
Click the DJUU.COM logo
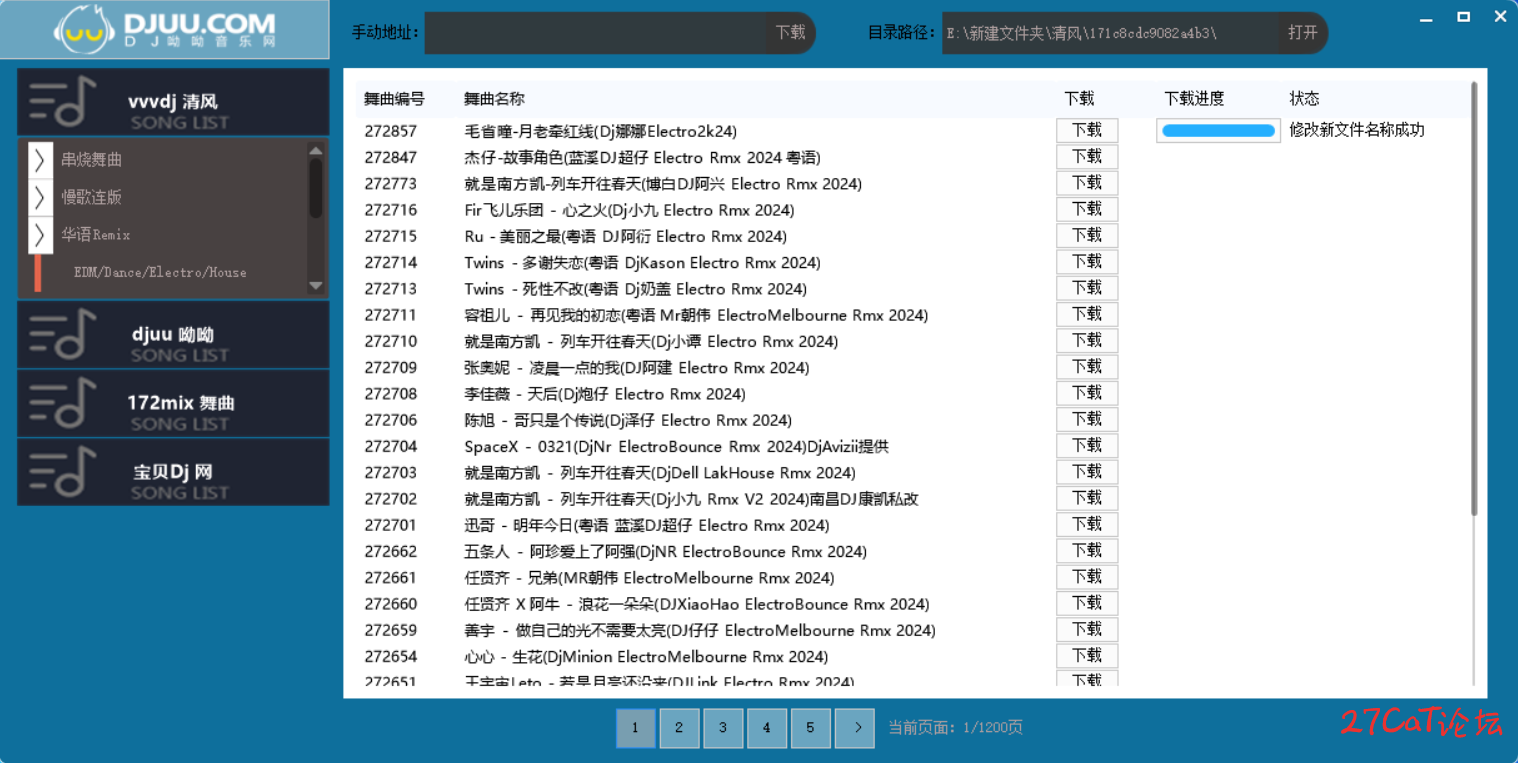(x=165, y=30)
